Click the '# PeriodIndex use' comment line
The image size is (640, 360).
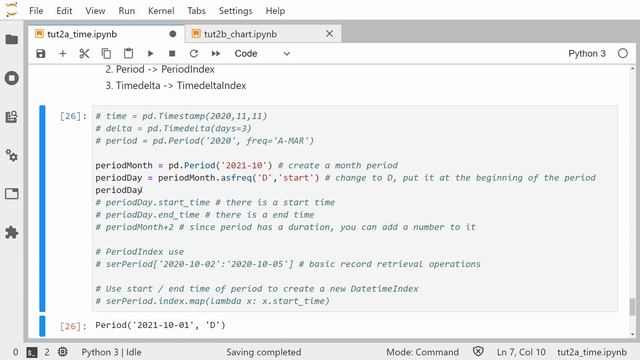point(140,251)
